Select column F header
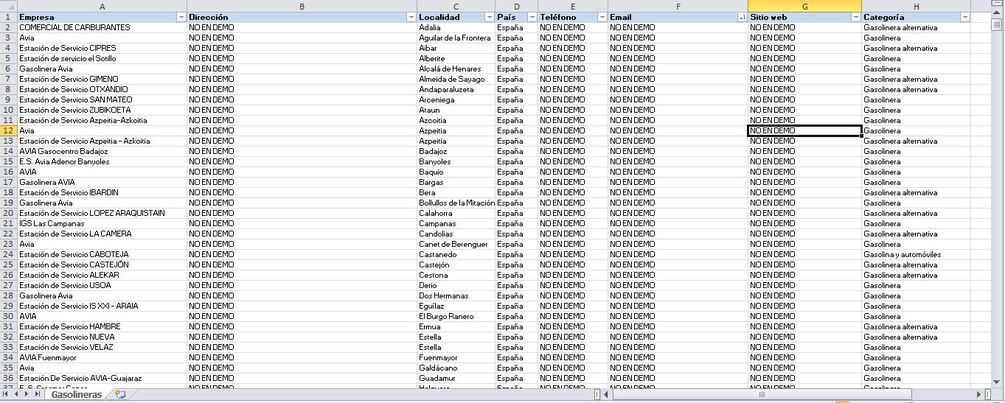Image resolution: width=1005 pixels, height=403 pixels. [677, 6]
